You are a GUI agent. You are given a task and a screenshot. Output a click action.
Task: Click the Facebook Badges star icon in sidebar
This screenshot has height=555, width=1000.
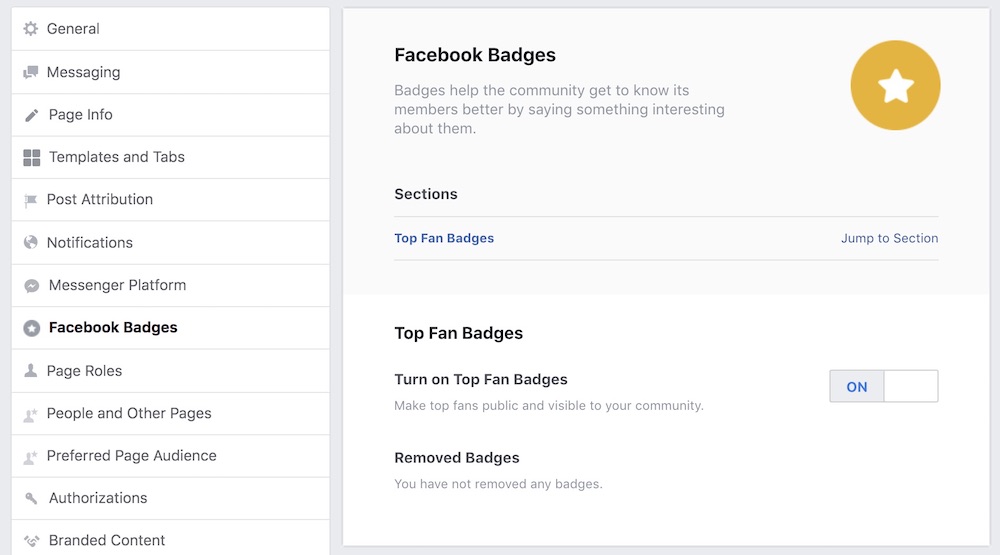pyautogui.click(x=32, y=328)
